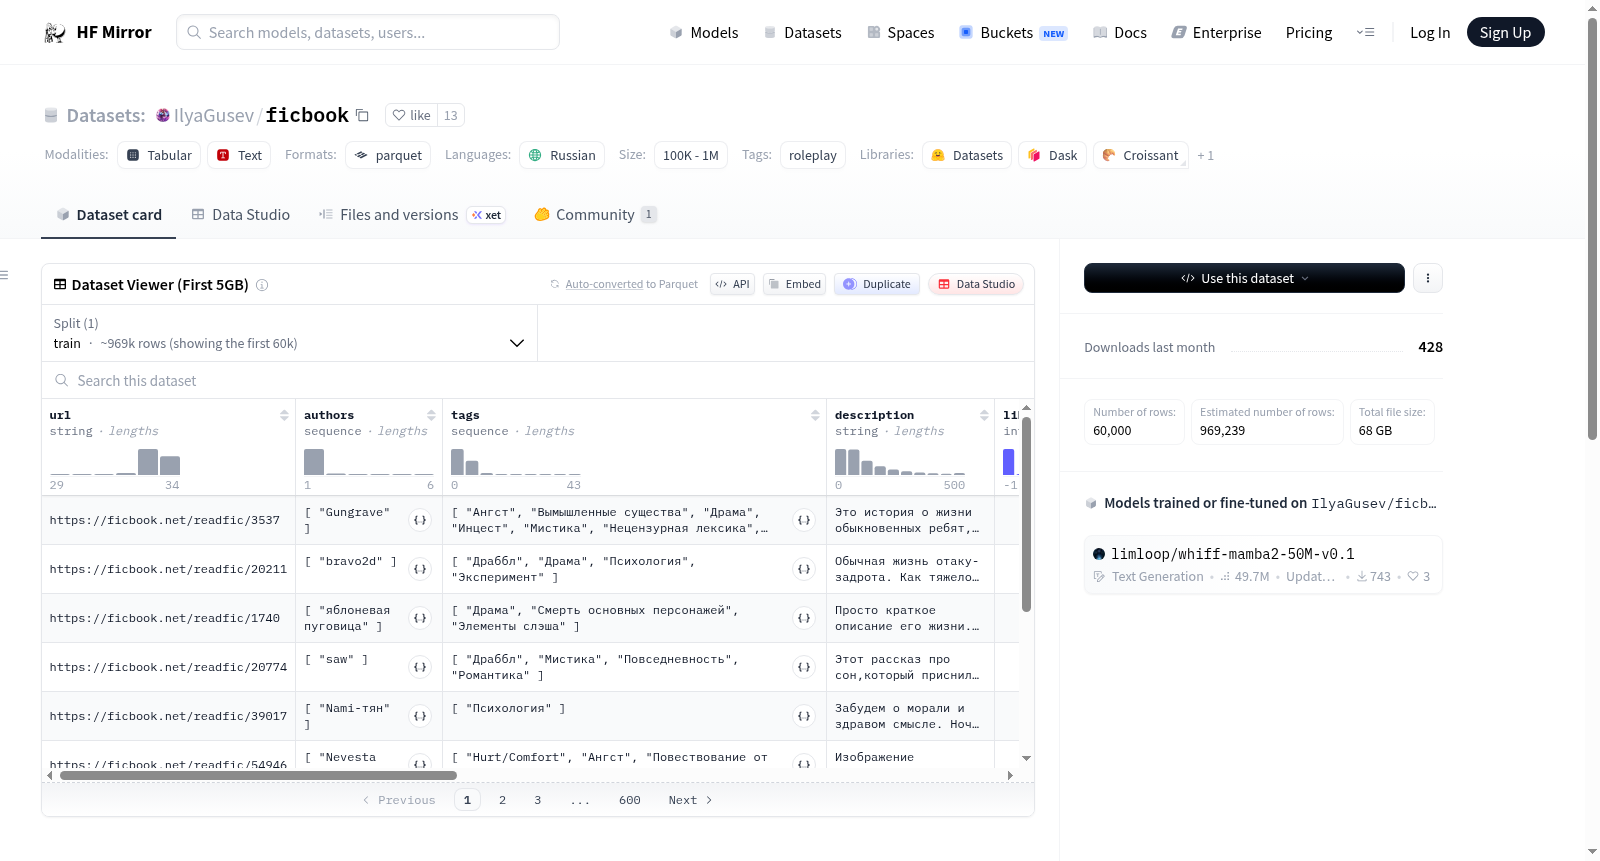This screenshot has height=861, width=1600.
Task: Open the limloop/whiff-mamba2-50M-v0.1 model card
Action: (1263, 565)
